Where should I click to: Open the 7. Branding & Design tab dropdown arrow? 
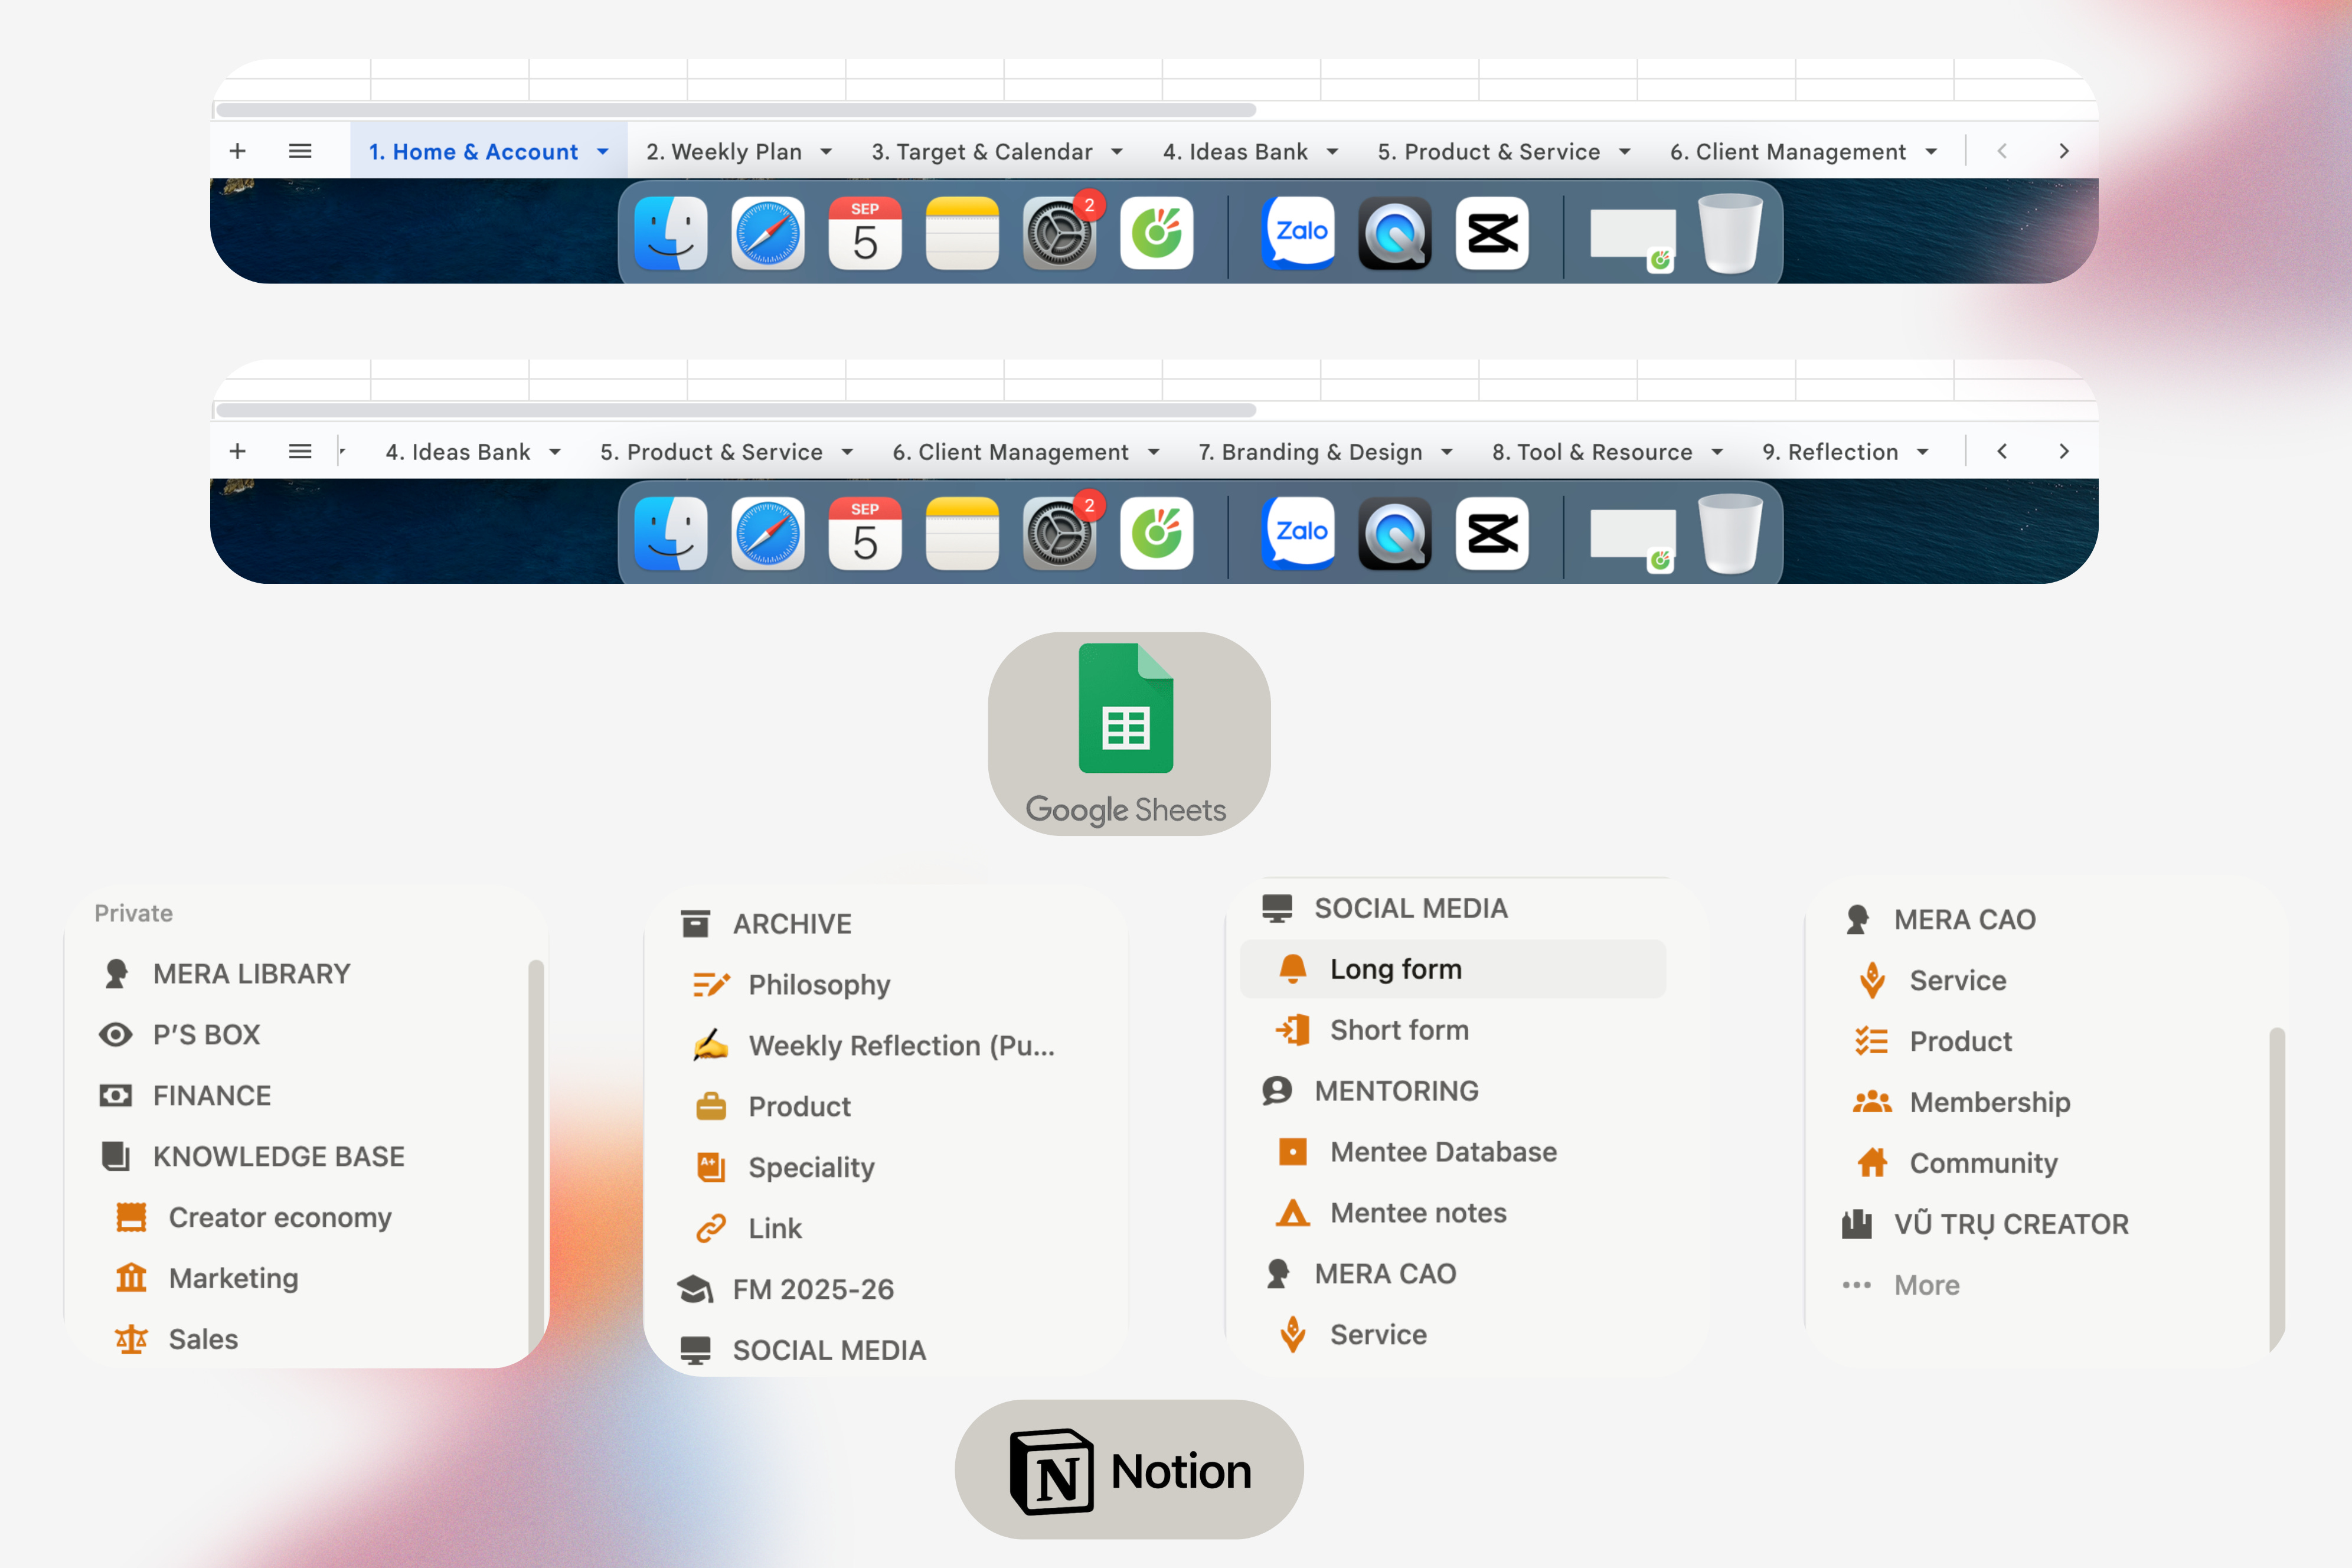pos(1447,452)
